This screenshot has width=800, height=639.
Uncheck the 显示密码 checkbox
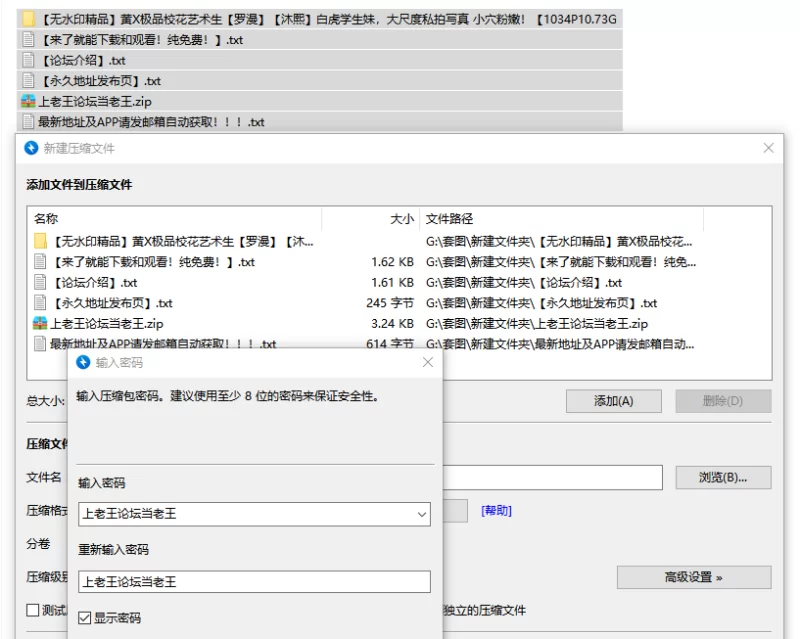[85, 618]
